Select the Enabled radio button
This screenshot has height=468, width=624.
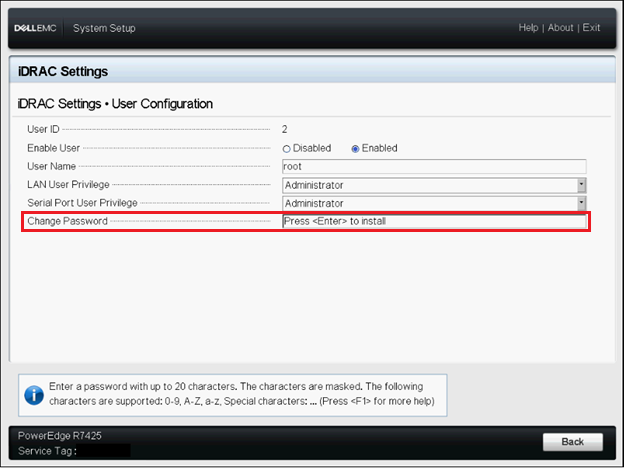(355, 148)
